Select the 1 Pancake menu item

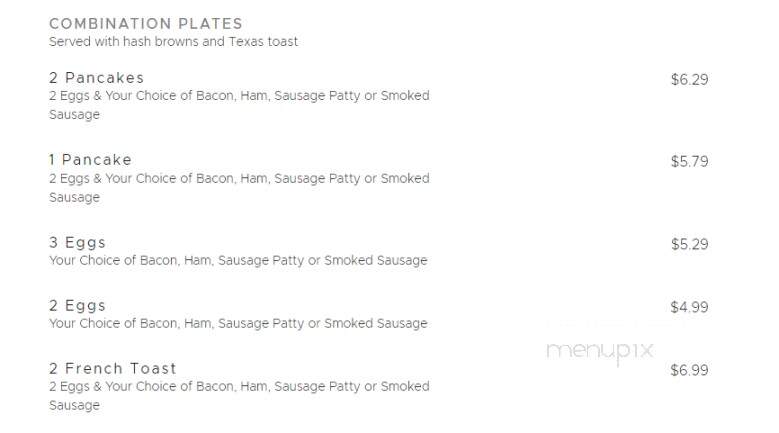click(x=90, y=160)
